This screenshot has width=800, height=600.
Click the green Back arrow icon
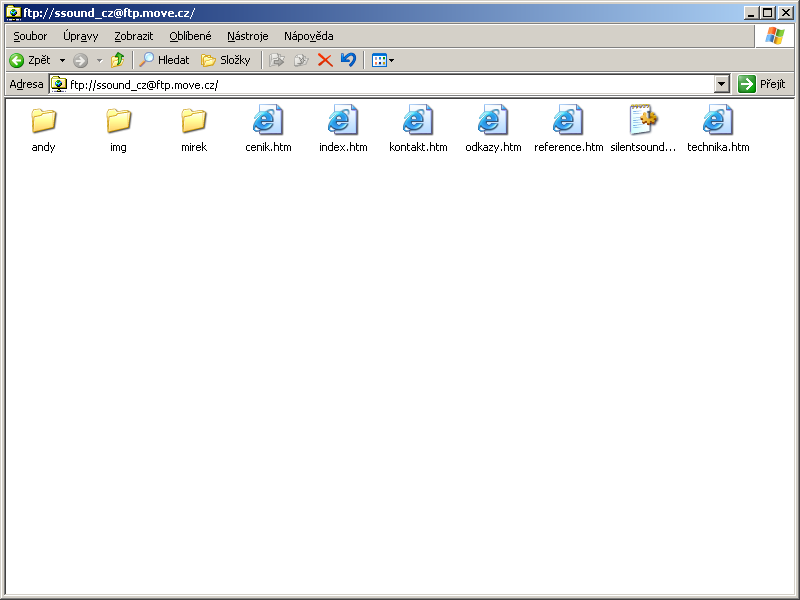(x=16, y=60)
